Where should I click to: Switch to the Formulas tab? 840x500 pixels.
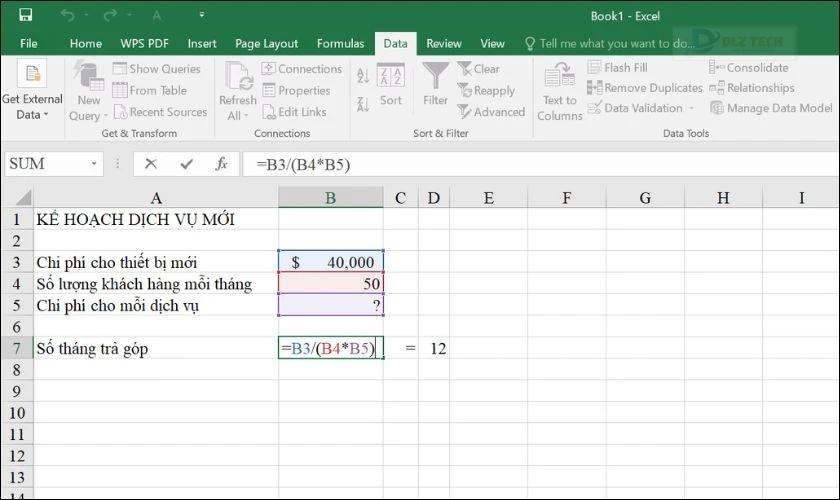[x=340, y=43]
